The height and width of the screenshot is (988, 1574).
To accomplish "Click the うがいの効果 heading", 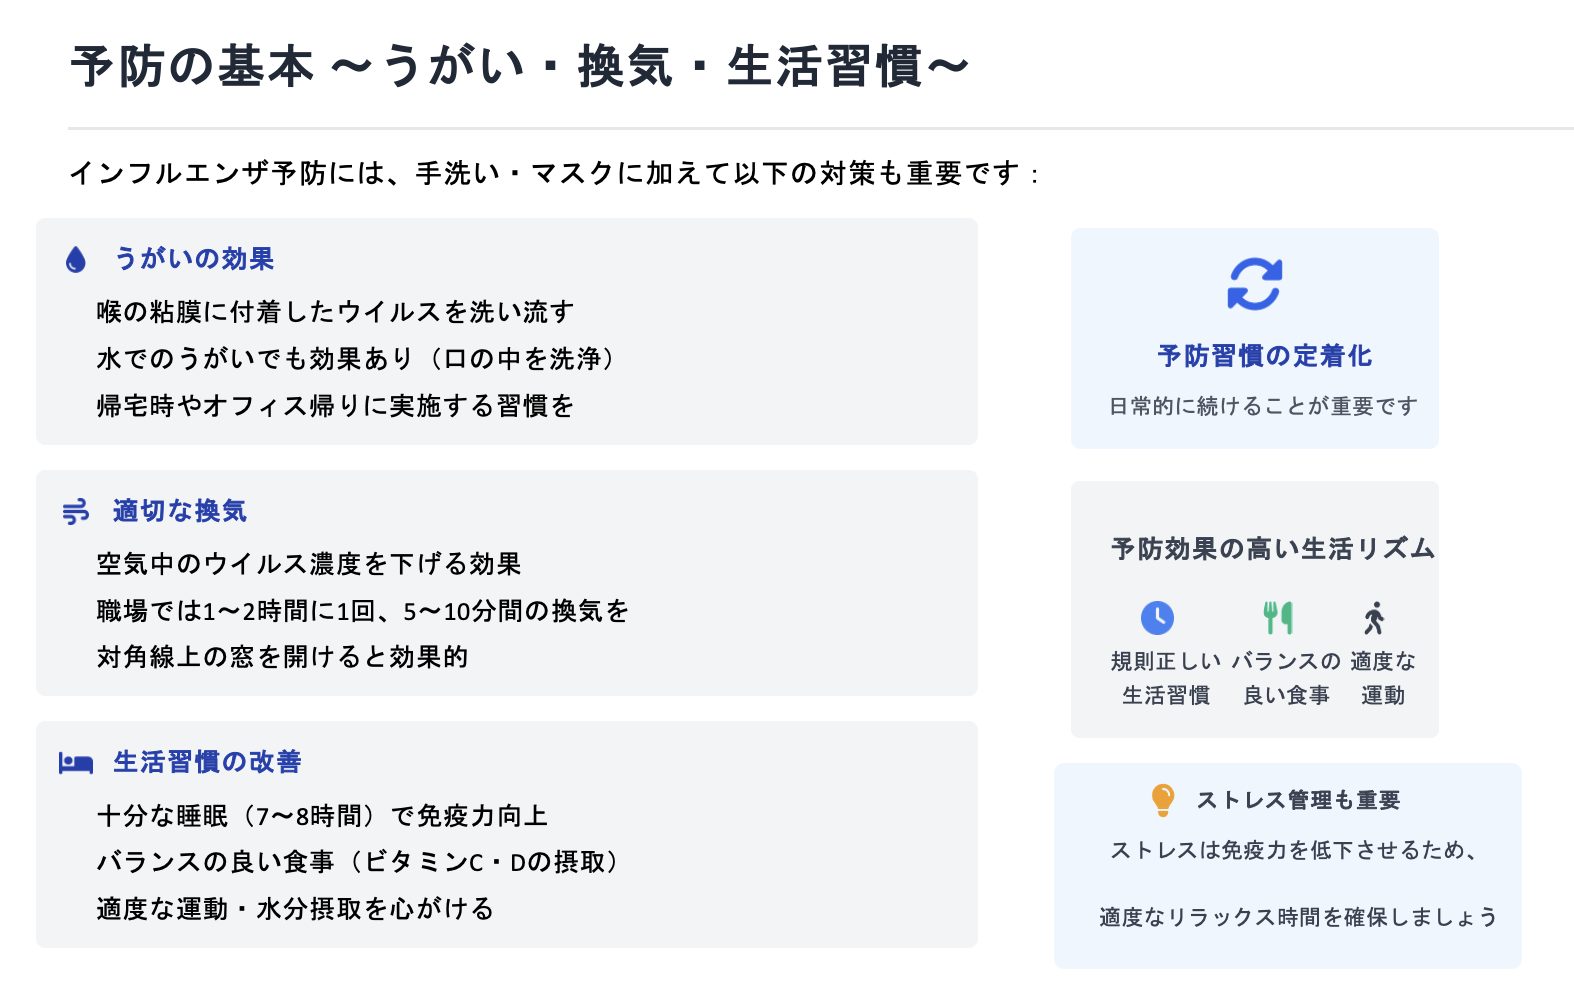I will 194,259.
